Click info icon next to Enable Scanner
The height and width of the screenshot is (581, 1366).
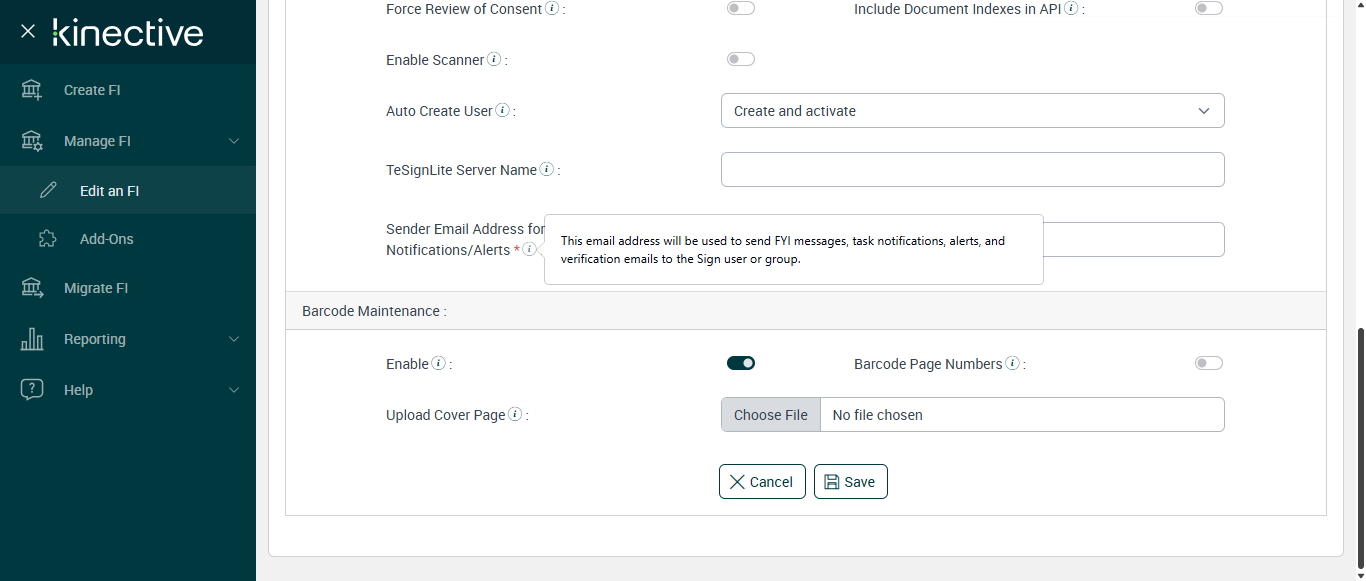[x=493, y=60]
